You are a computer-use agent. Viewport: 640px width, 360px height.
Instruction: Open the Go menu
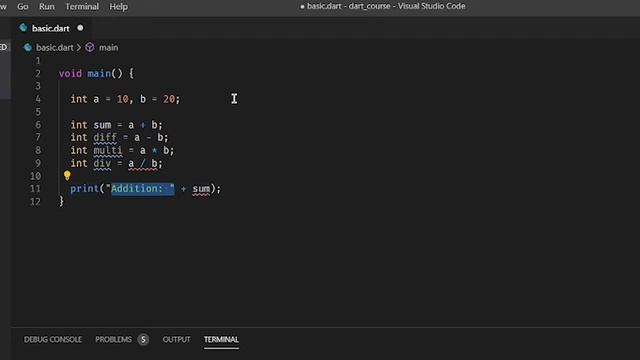coord(23,7)
